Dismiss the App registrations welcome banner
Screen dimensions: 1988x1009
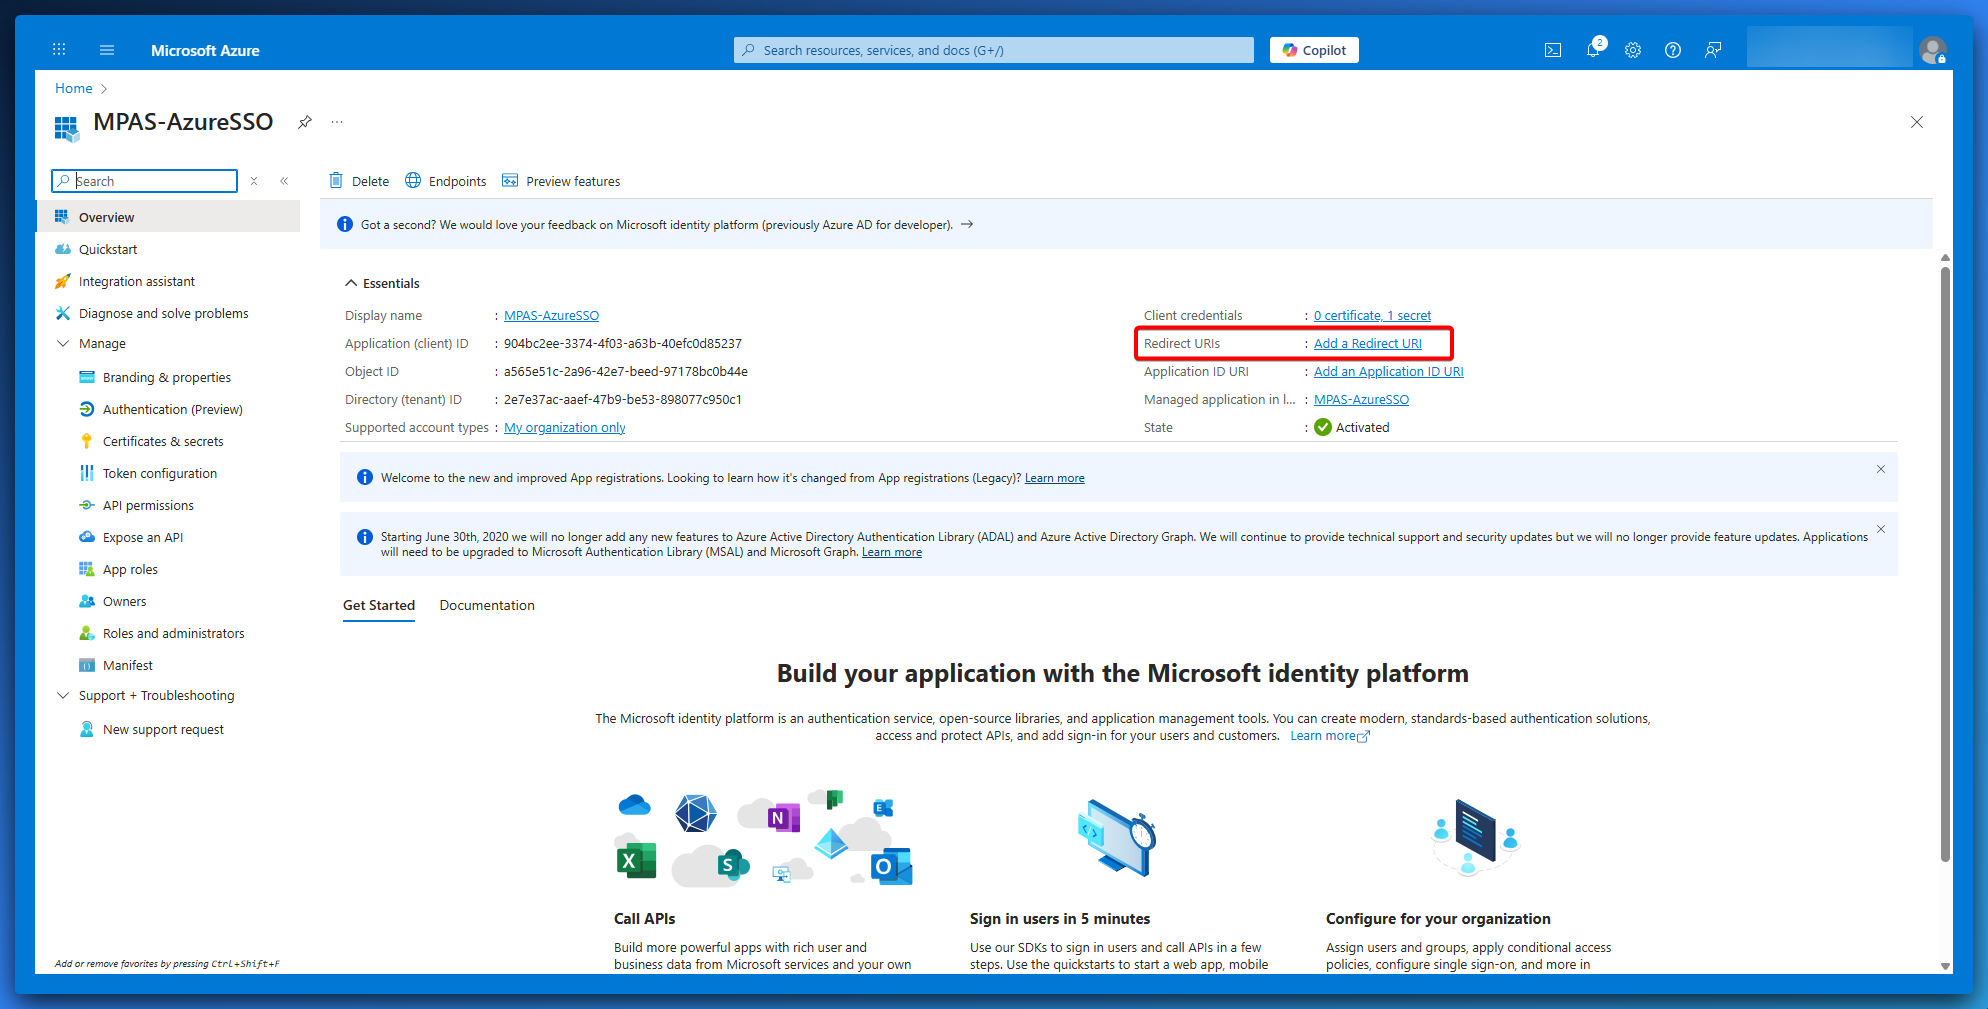coord(1881,469)
